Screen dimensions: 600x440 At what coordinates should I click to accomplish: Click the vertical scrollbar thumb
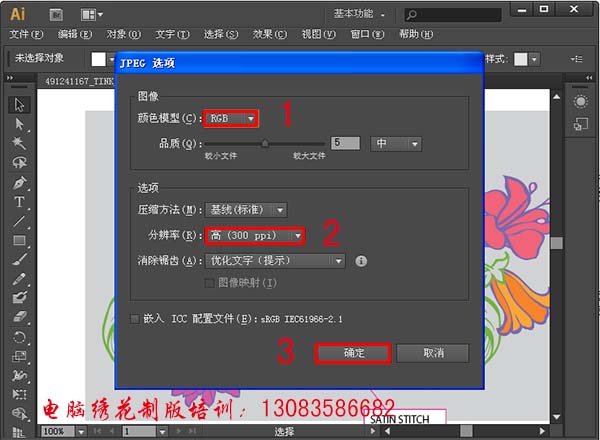pos(557,243)
